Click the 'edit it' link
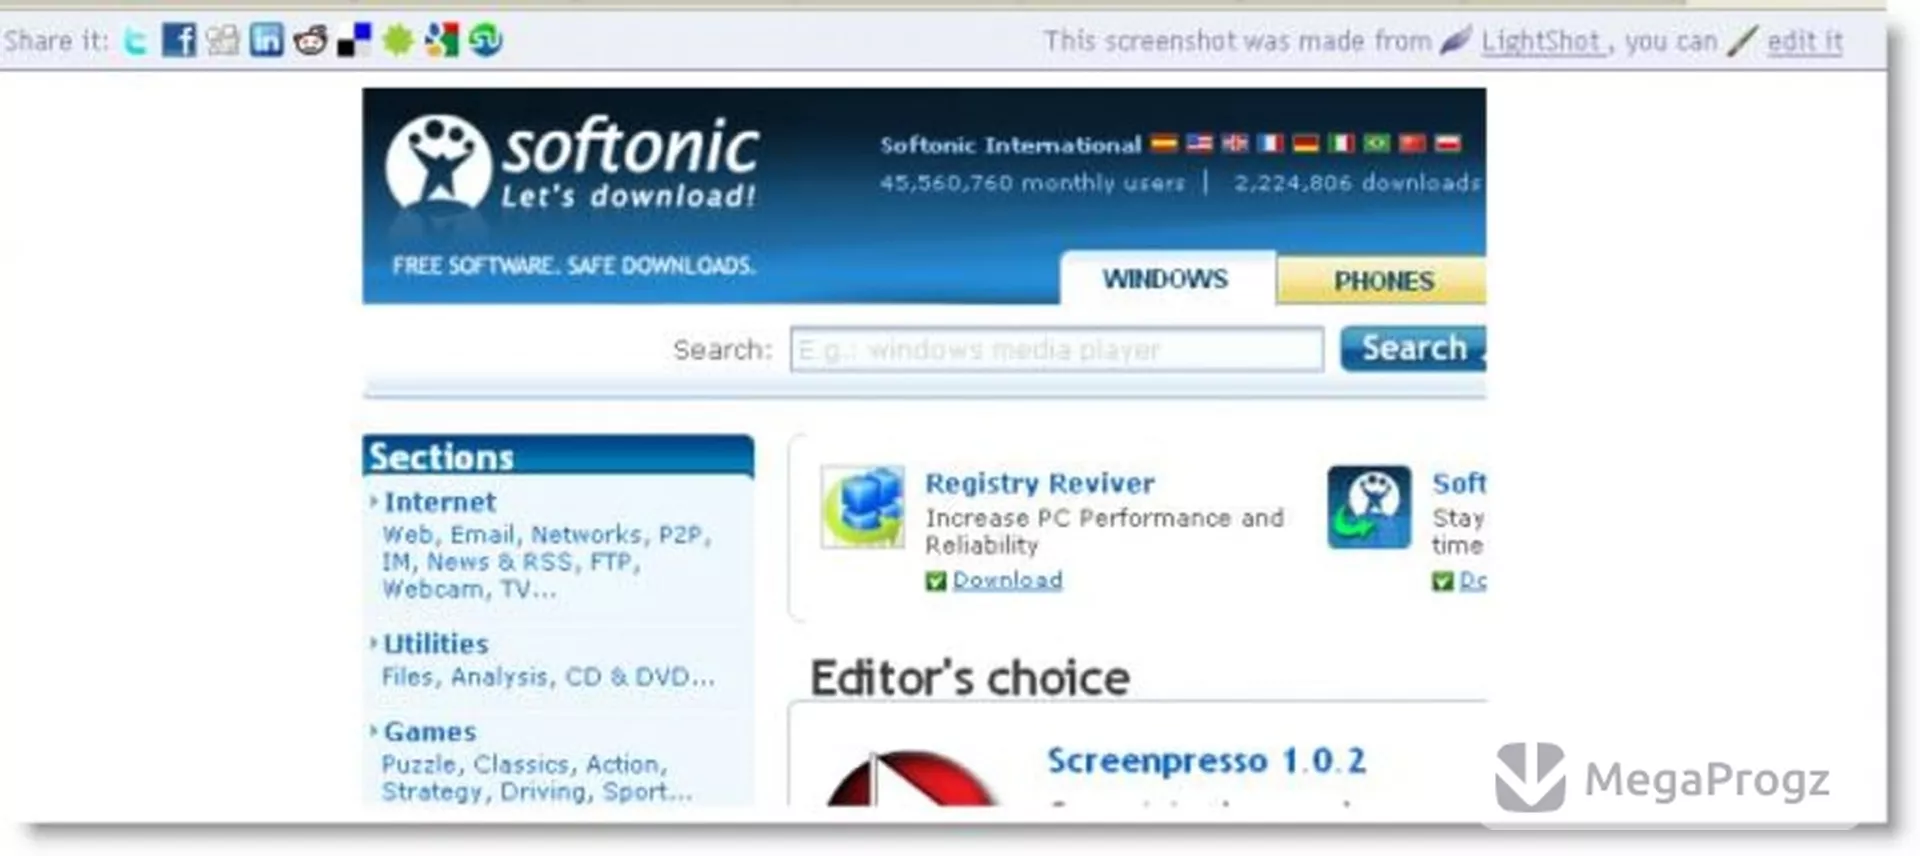 [1805, 42]
